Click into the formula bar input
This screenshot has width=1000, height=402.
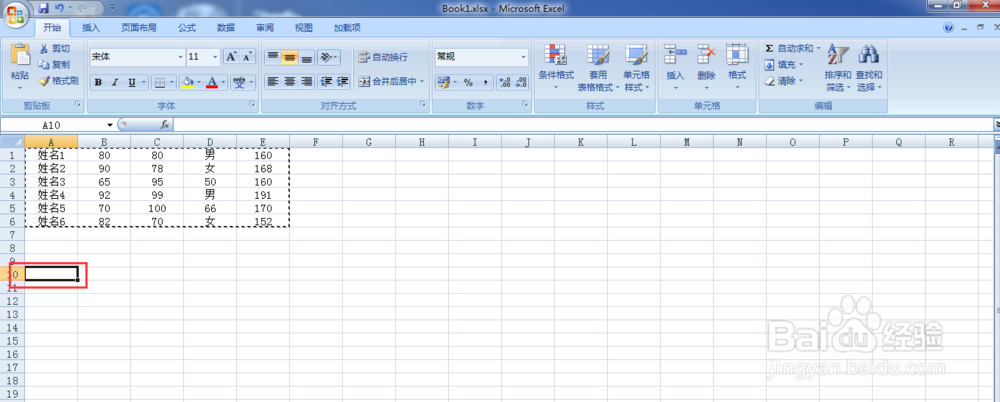coord(583,124)
